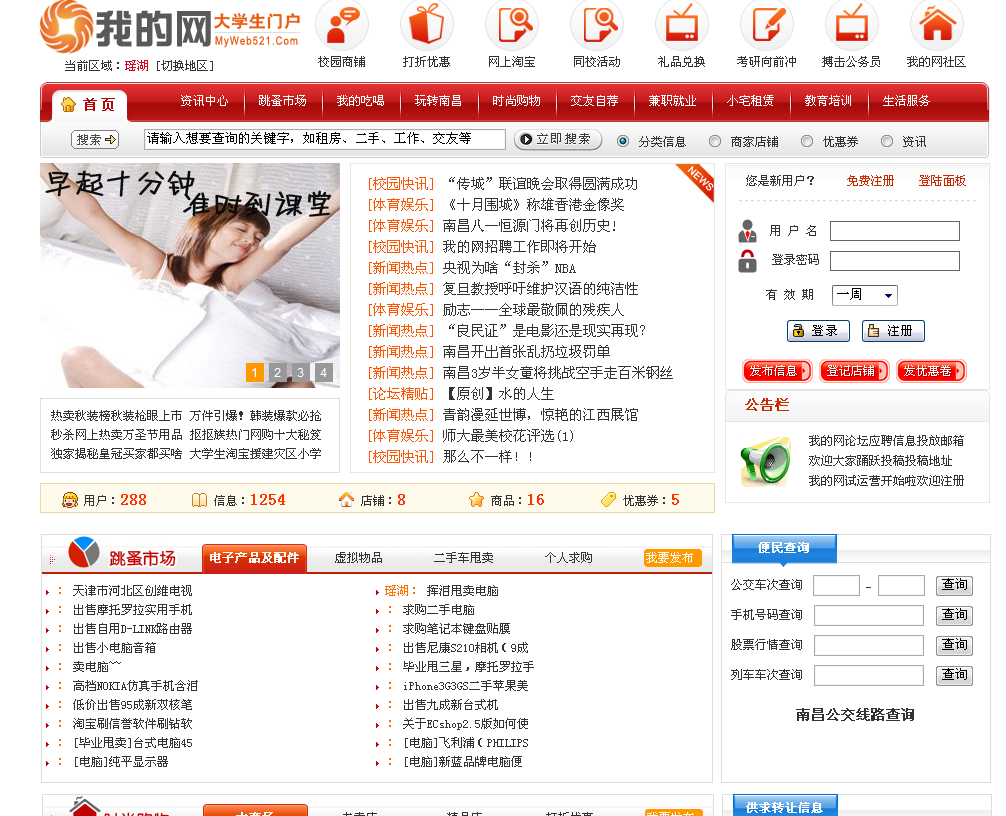
Task: Focus the 登录密码 input field
Action: pos(895,261)
